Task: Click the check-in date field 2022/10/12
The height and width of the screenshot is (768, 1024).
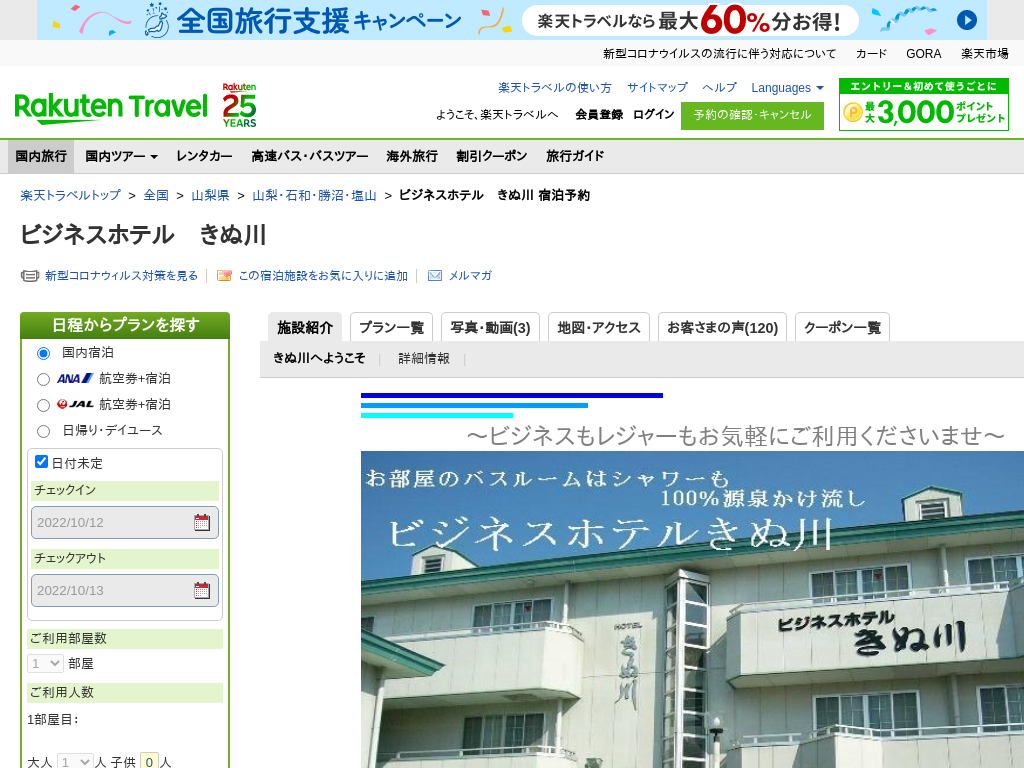Action: [125, 522]
